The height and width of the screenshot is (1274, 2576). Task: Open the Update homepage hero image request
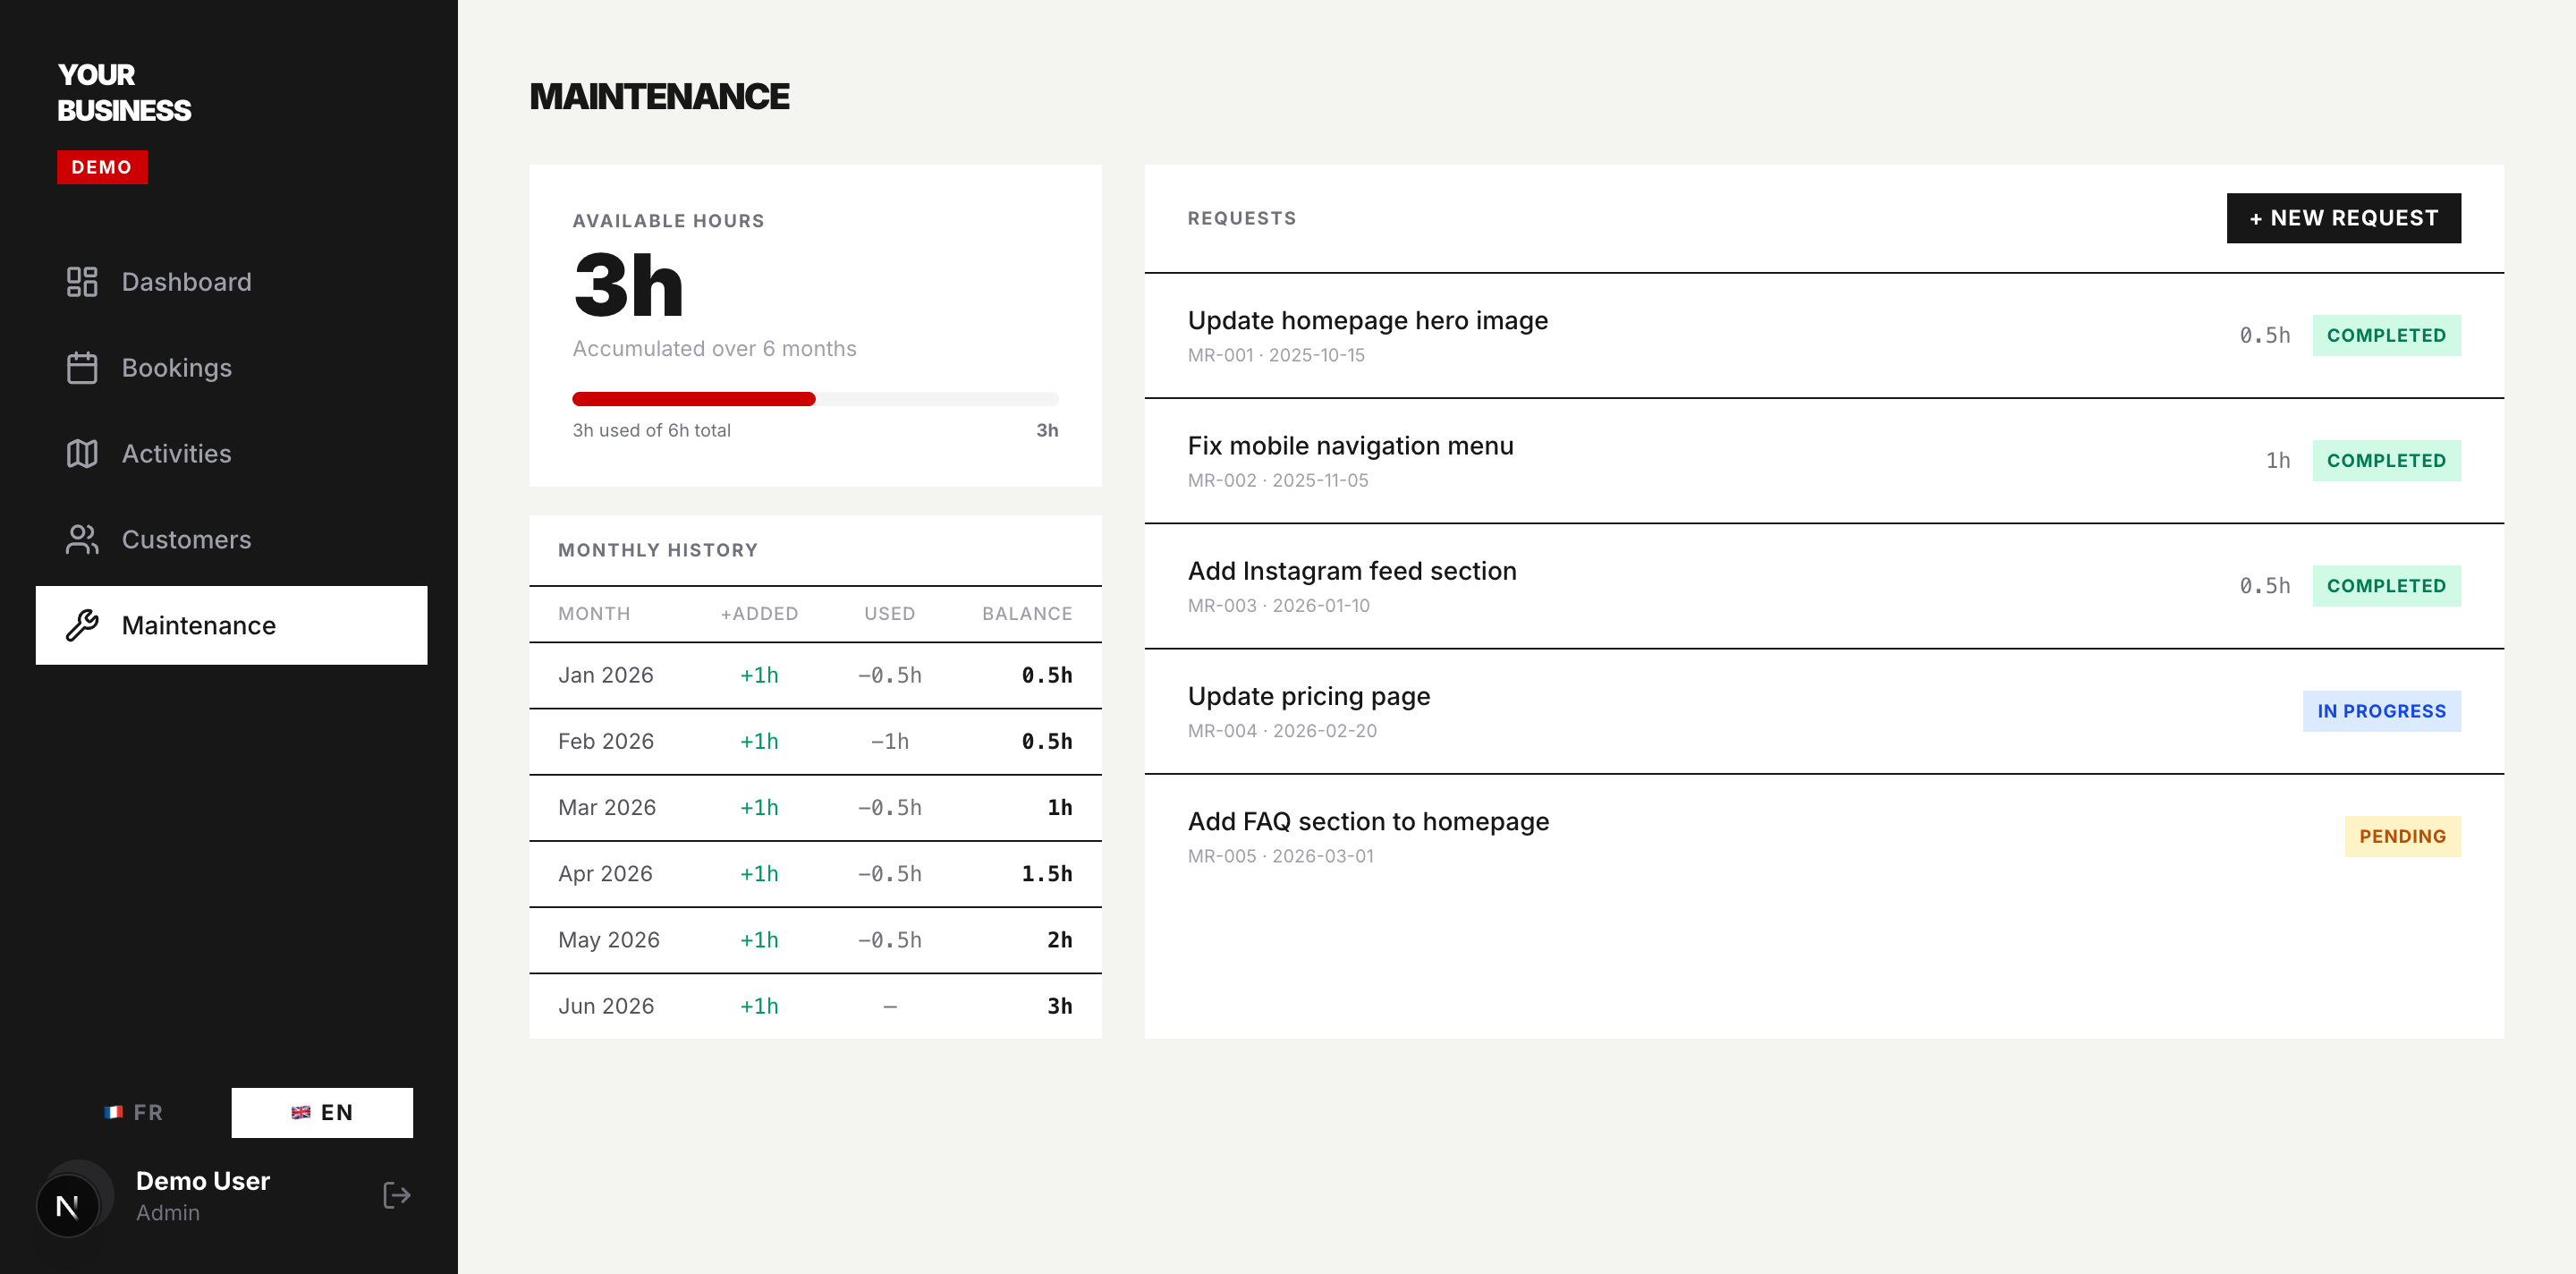coord(1824,336)
